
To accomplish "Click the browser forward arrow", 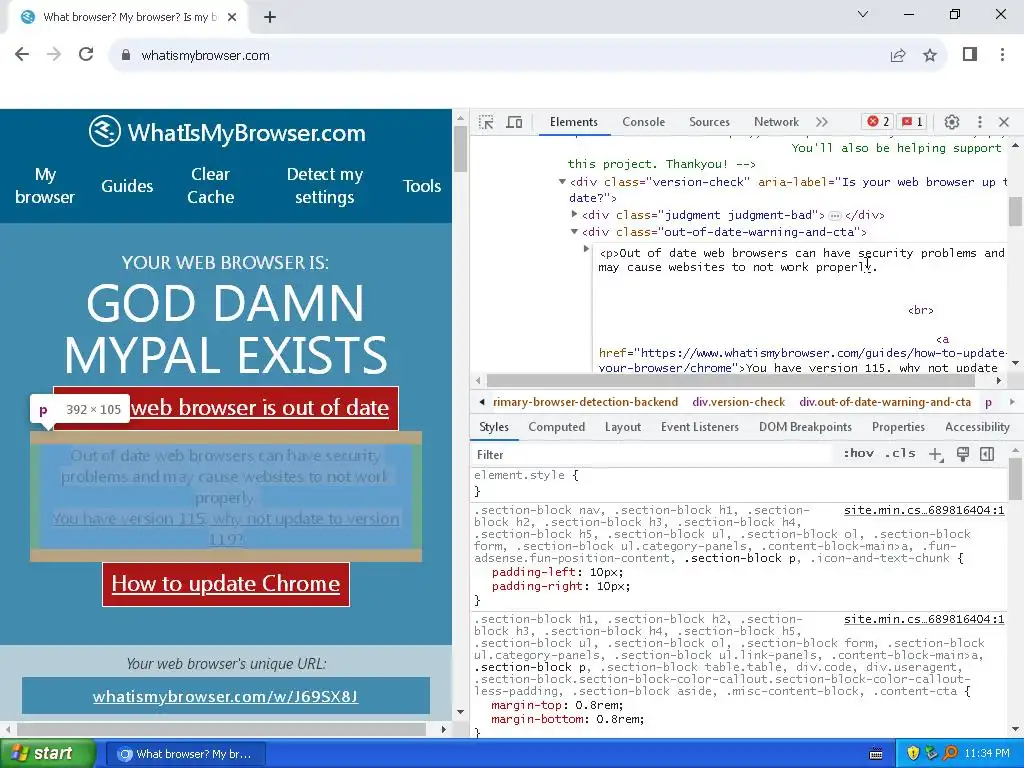I will pyautogui.click(x=54, y=55).
